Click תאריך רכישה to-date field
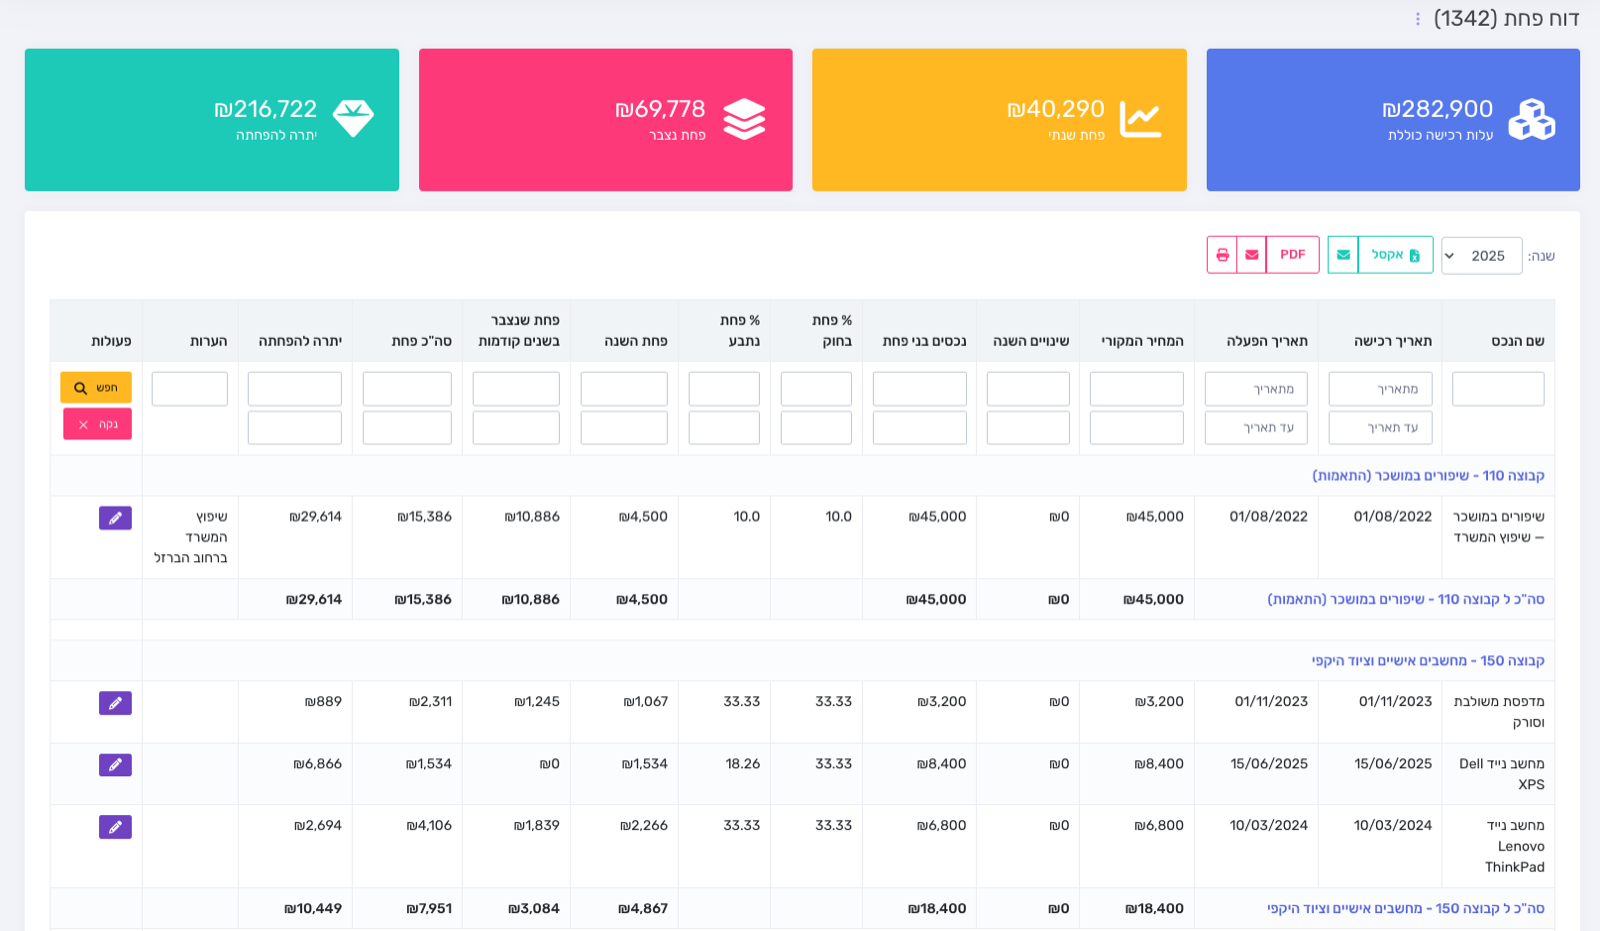The image size is (1600, 931). coord(1380,427)
